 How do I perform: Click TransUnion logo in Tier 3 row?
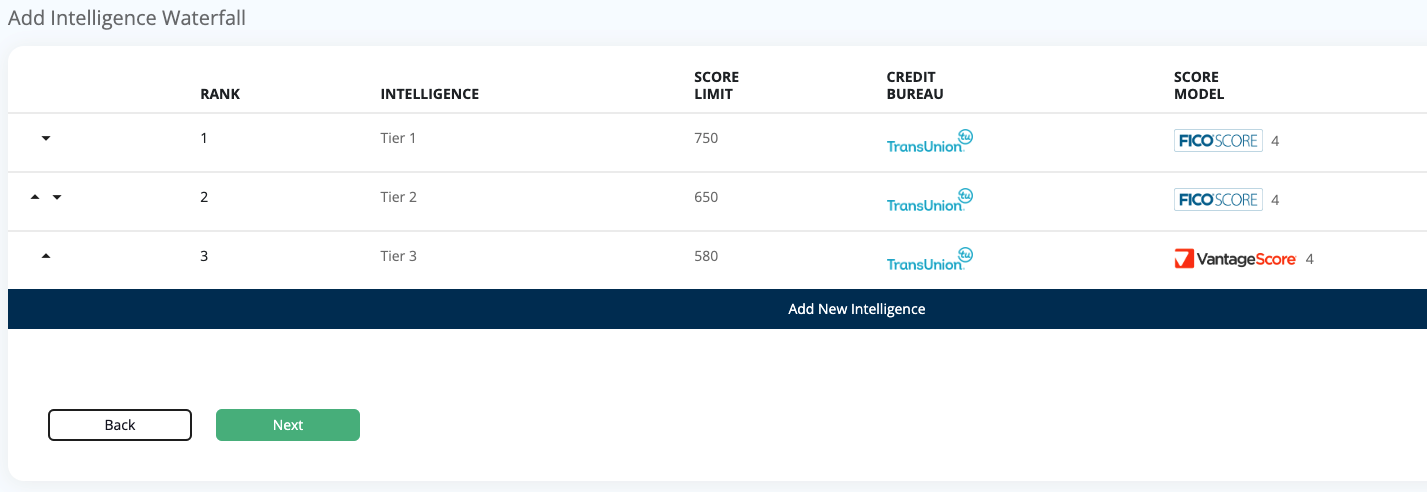pyautogui.click(x=930, y=259)
